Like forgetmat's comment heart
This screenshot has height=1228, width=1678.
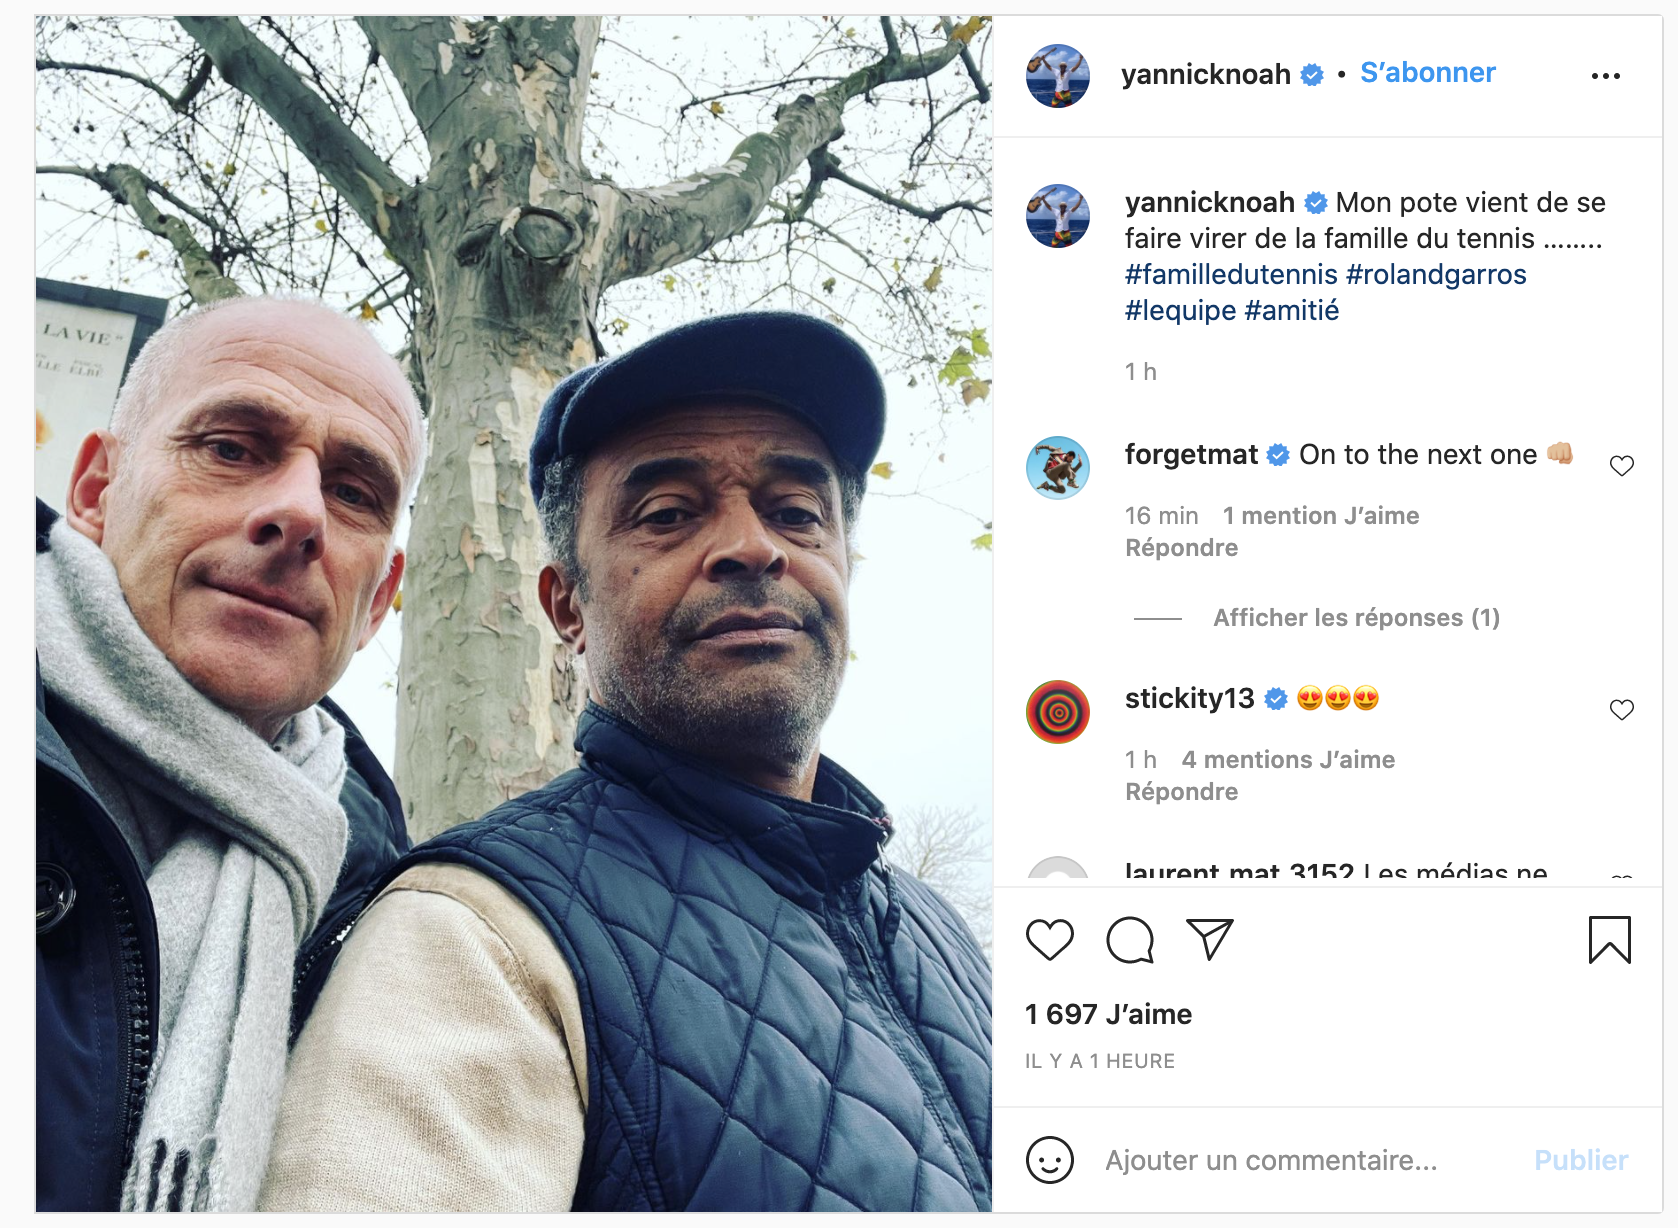[1621, 466]
